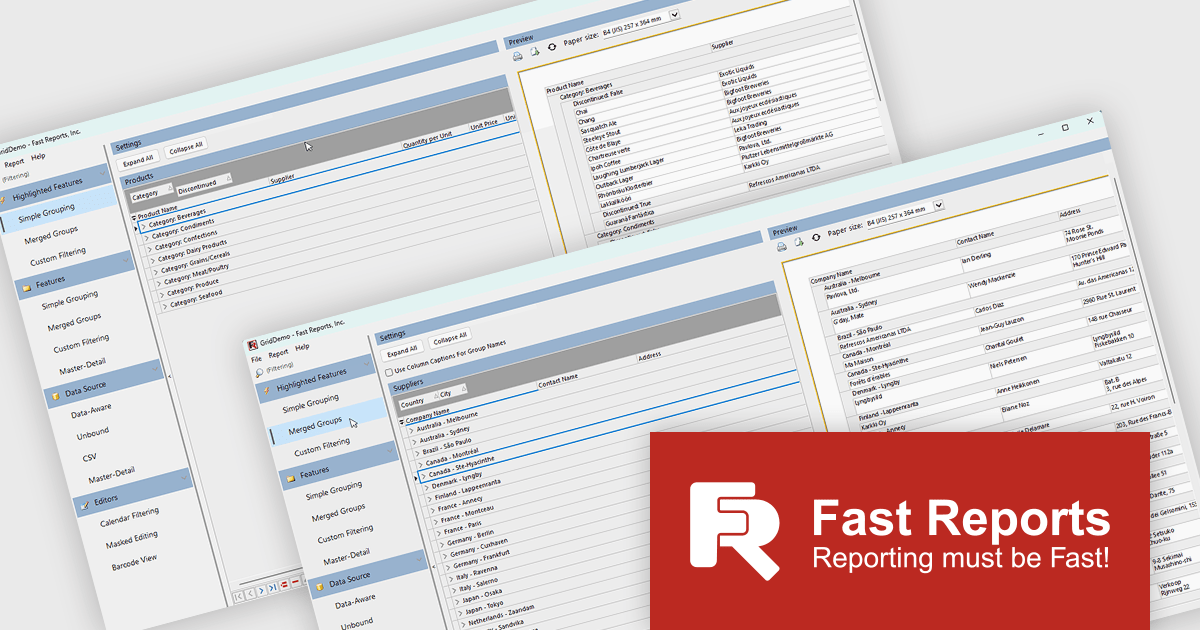1200x630 pixels.
Task: Click refresh icon in Products preview toolbar
Action: coord(552,47)
